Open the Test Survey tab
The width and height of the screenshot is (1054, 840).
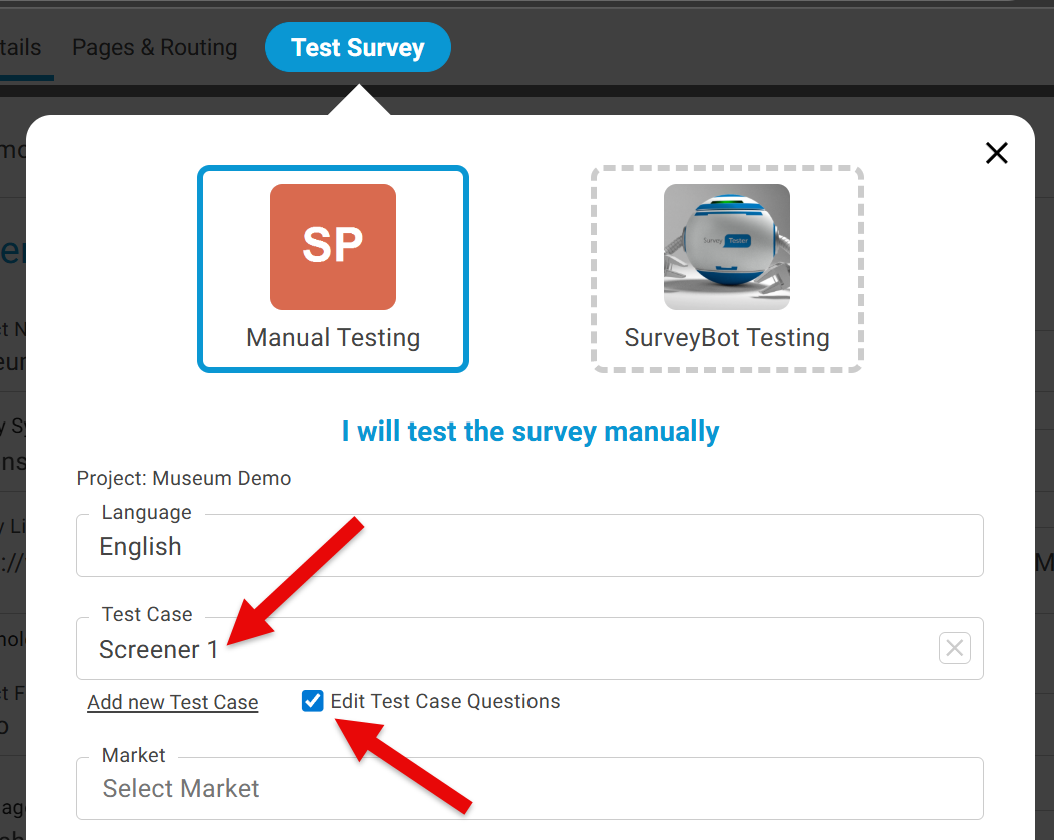click(x=358, y=47)
